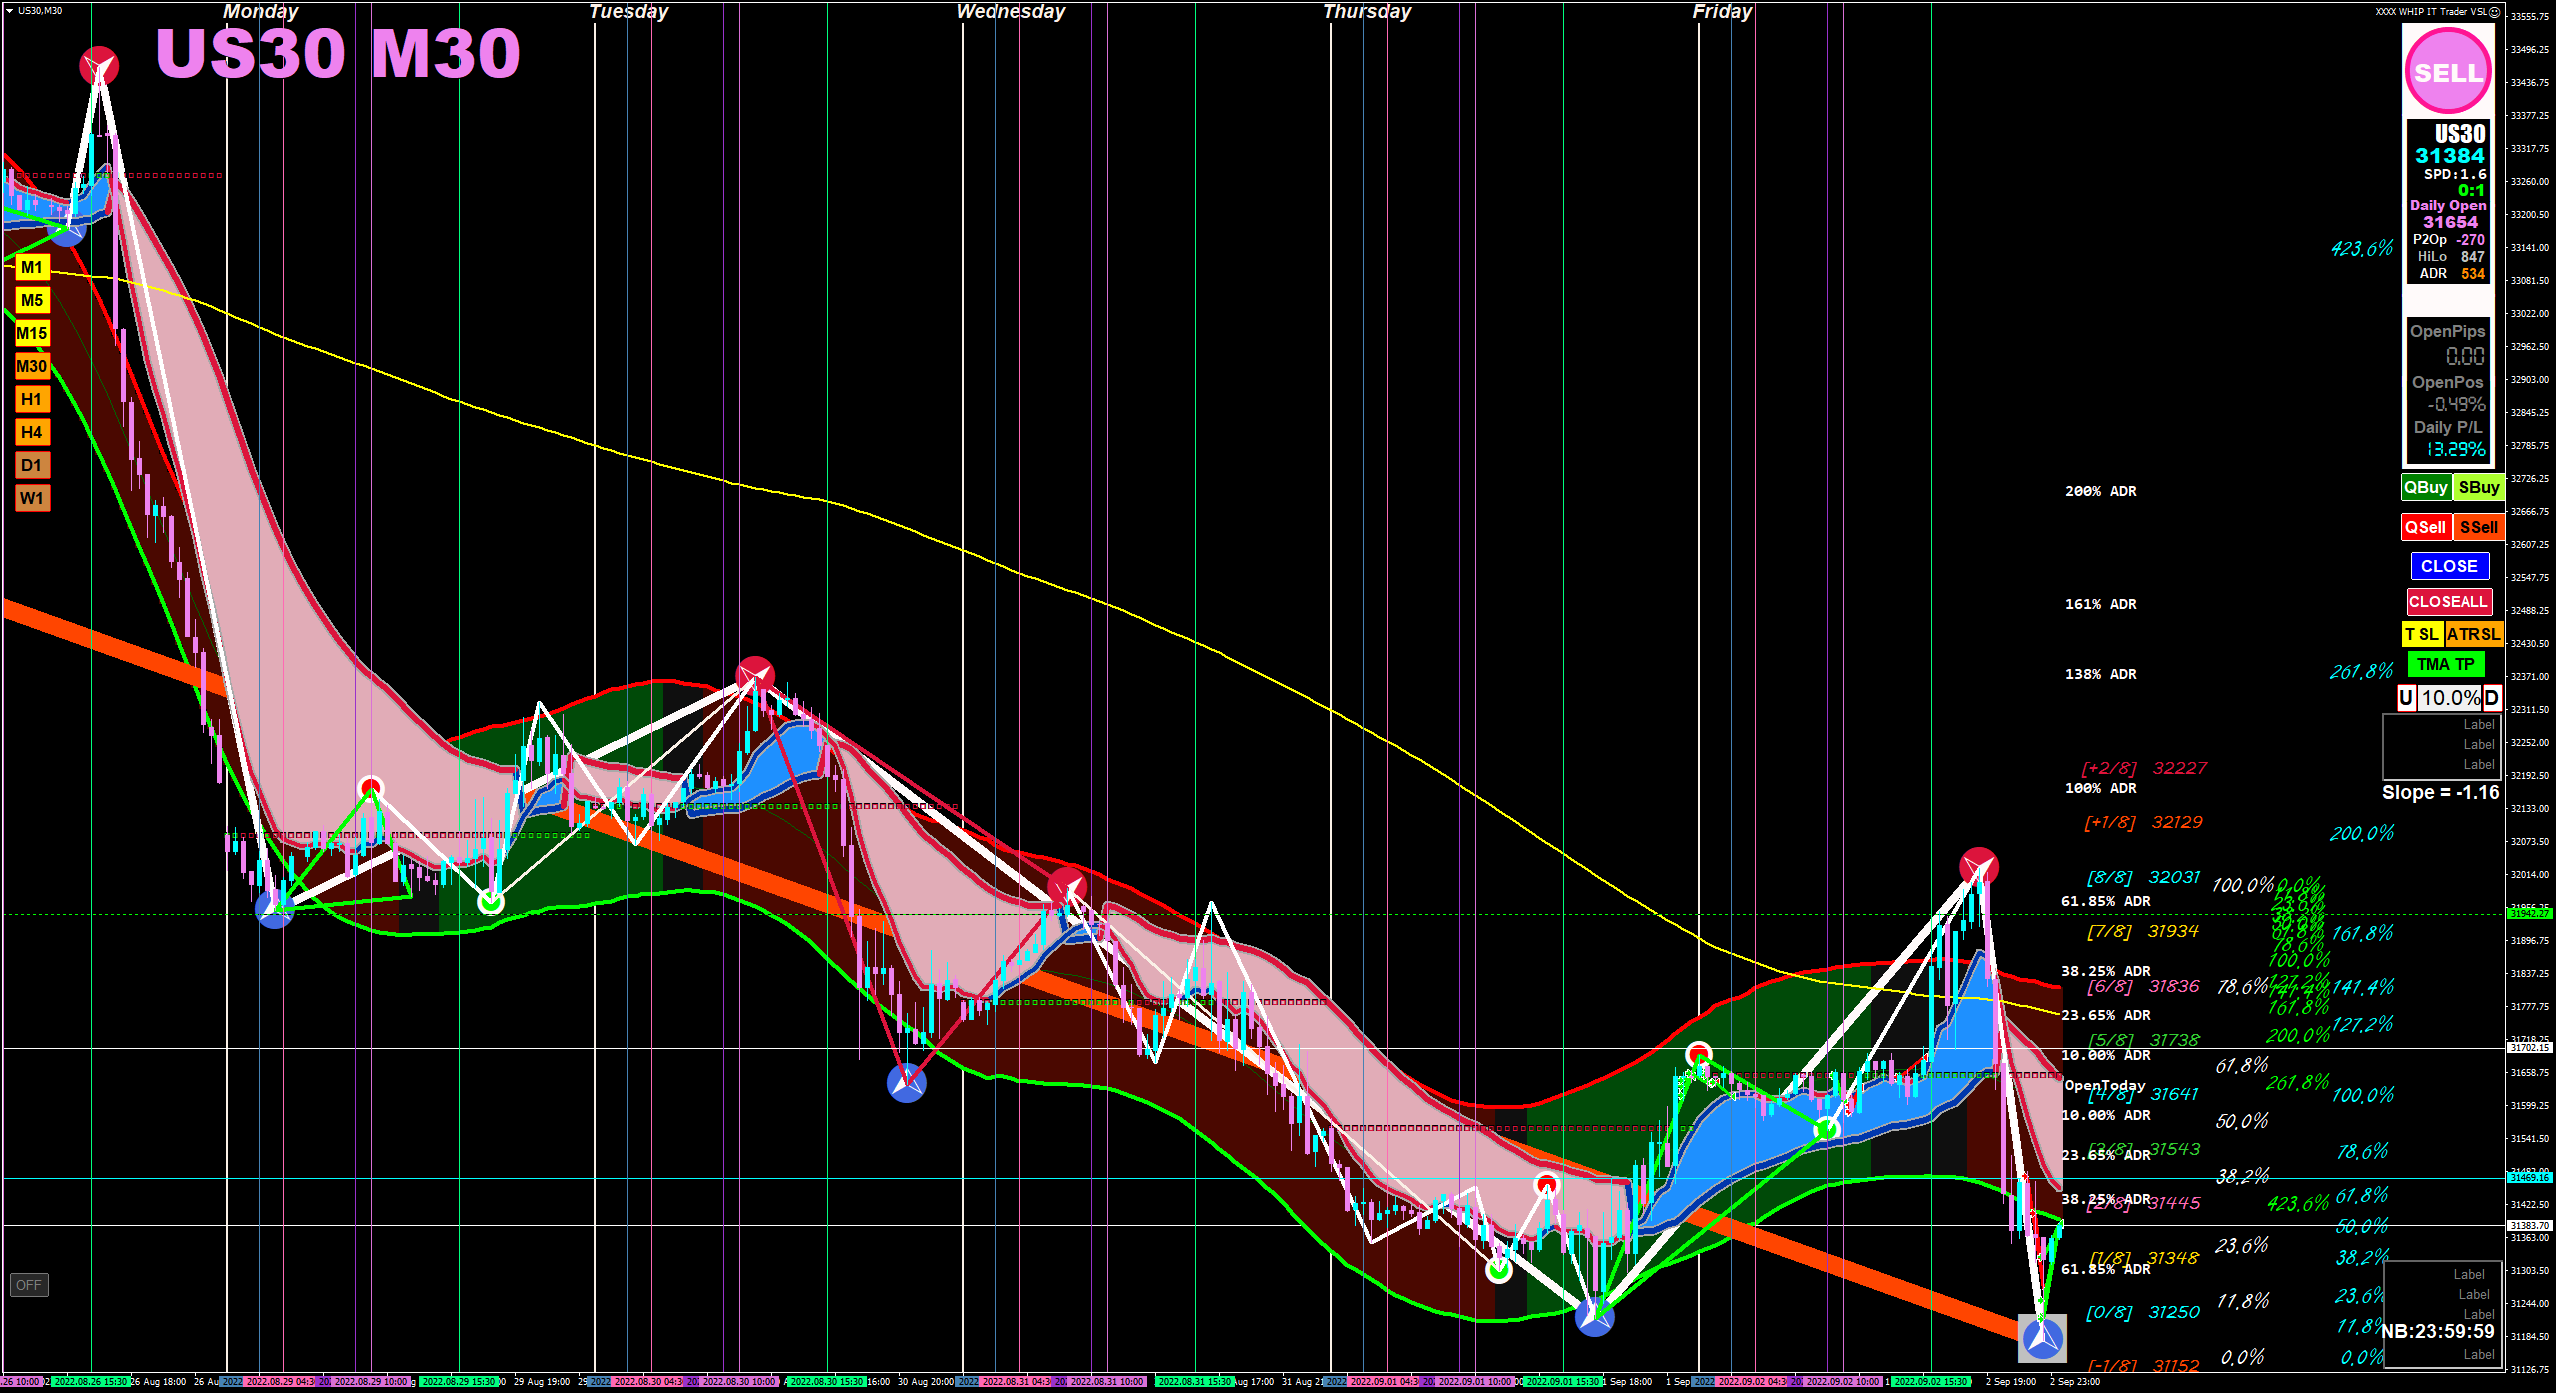Click the red sell-arrow marker at Friday's peak
Image resolution: width=2556 pixels, height=1393 pixels.
point(1978,866)
